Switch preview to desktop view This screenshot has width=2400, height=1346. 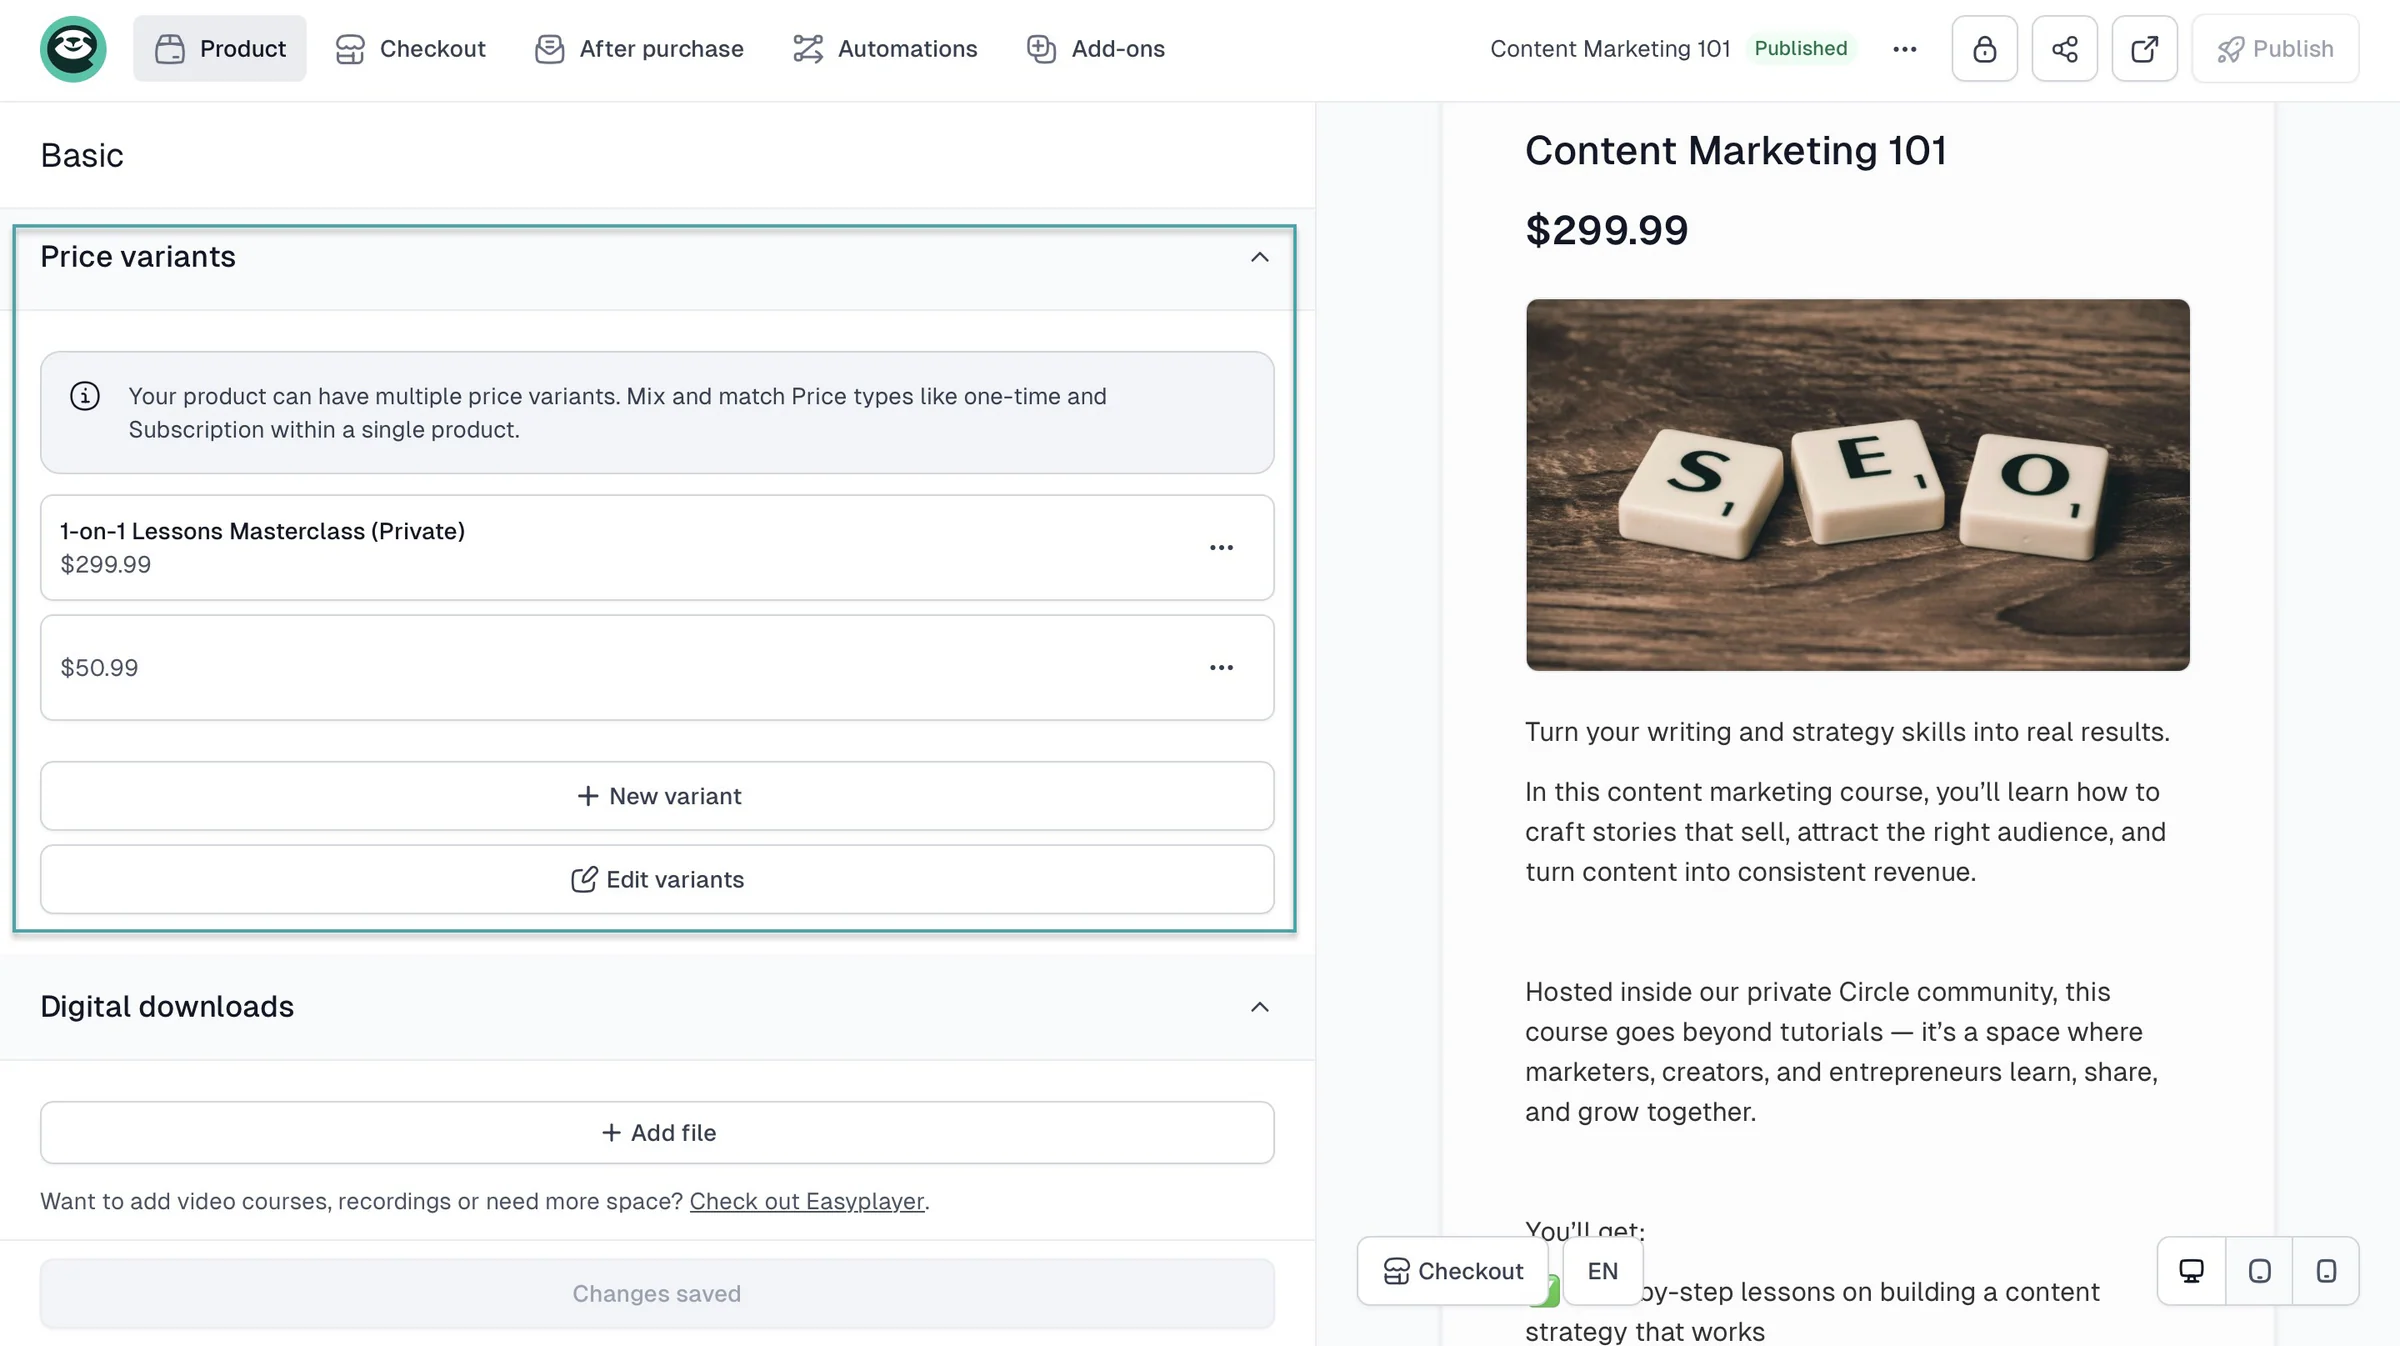point(2192,1271)
